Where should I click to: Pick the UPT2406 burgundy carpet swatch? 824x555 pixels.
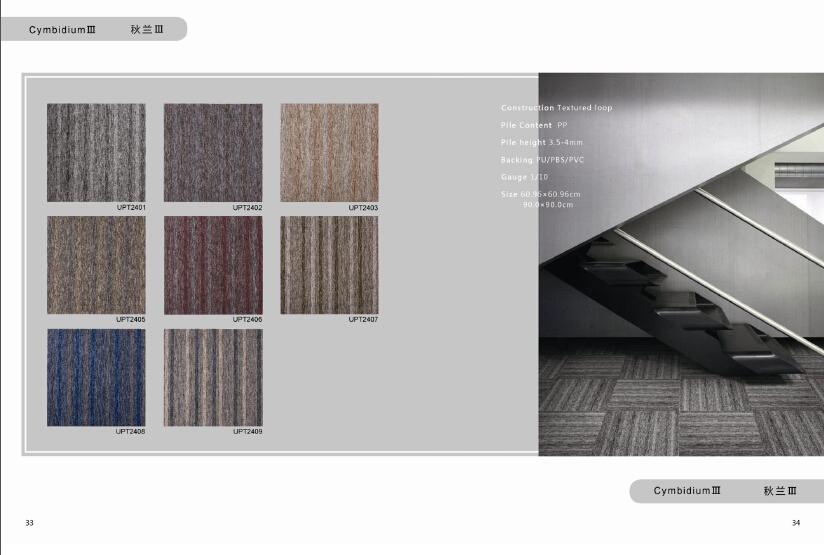coord(213,265)
